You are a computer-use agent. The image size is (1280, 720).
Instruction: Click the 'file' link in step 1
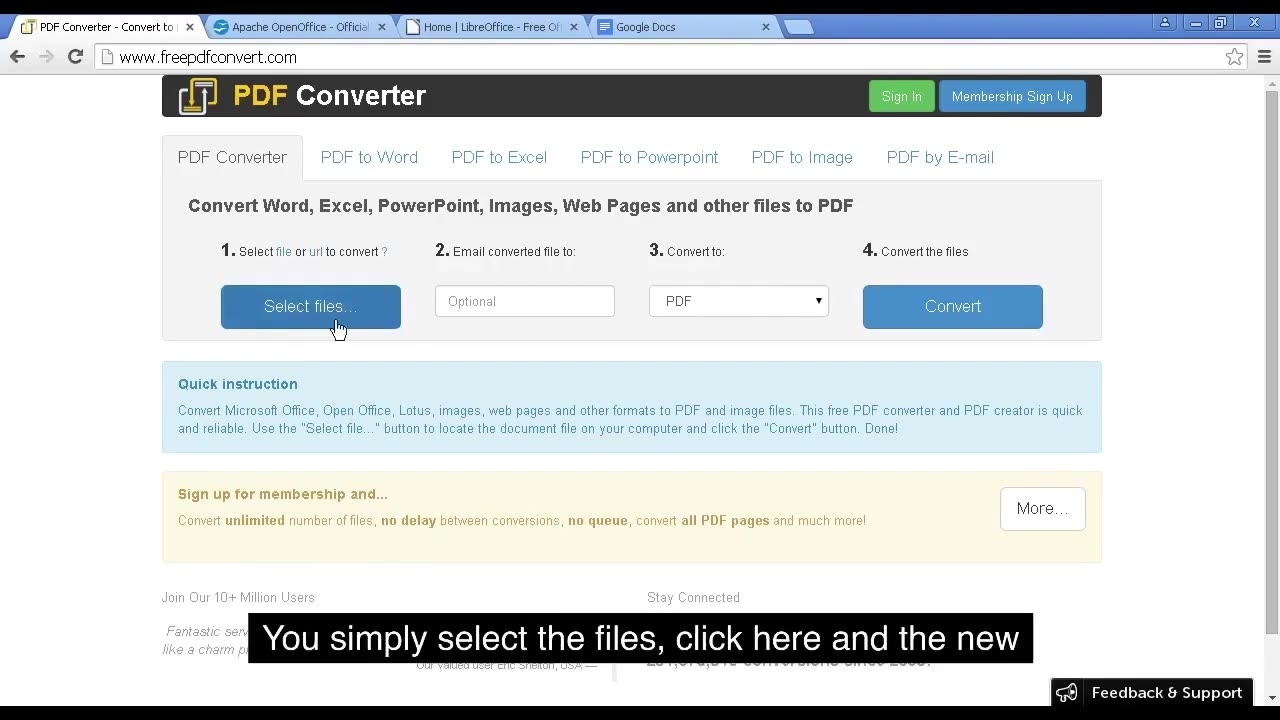(x=284, y=252)
